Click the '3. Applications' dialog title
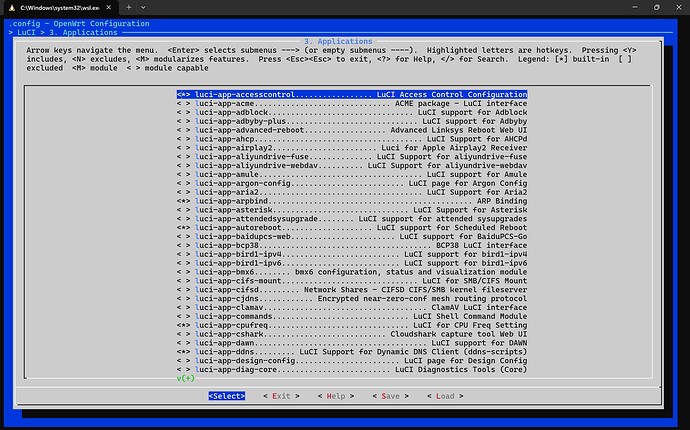 [338, 41]
